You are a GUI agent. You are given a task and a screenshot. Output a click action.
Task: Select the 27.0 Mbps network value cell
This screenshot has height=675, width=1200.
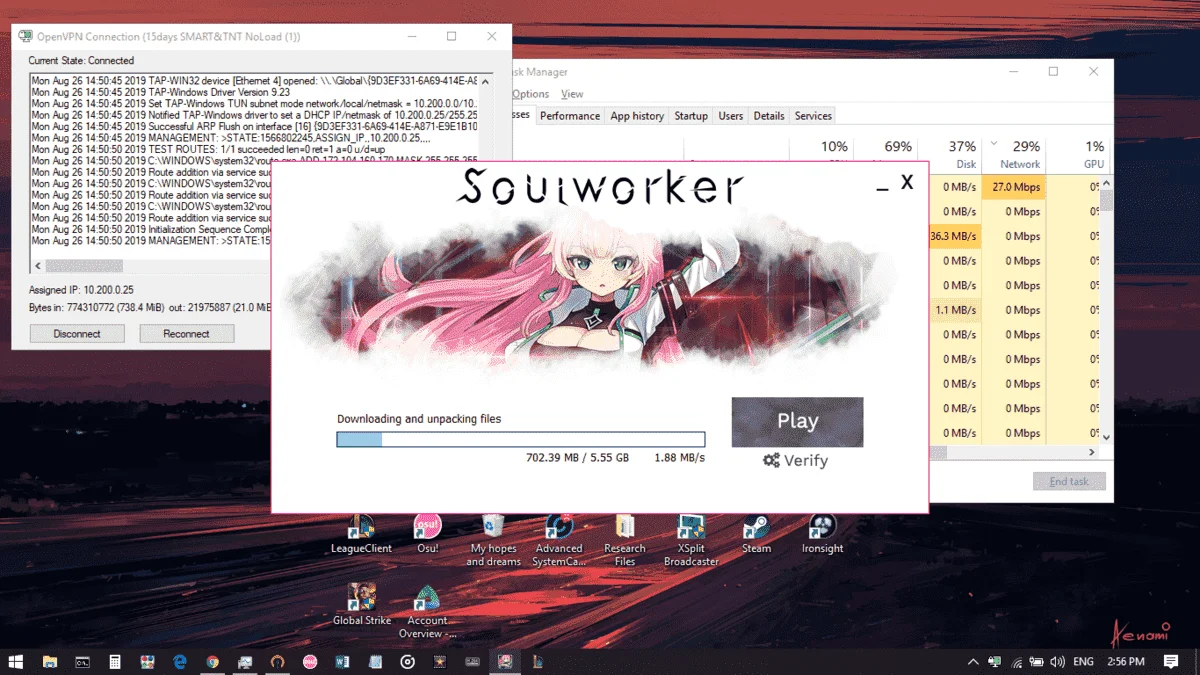tap(1014, 187)
